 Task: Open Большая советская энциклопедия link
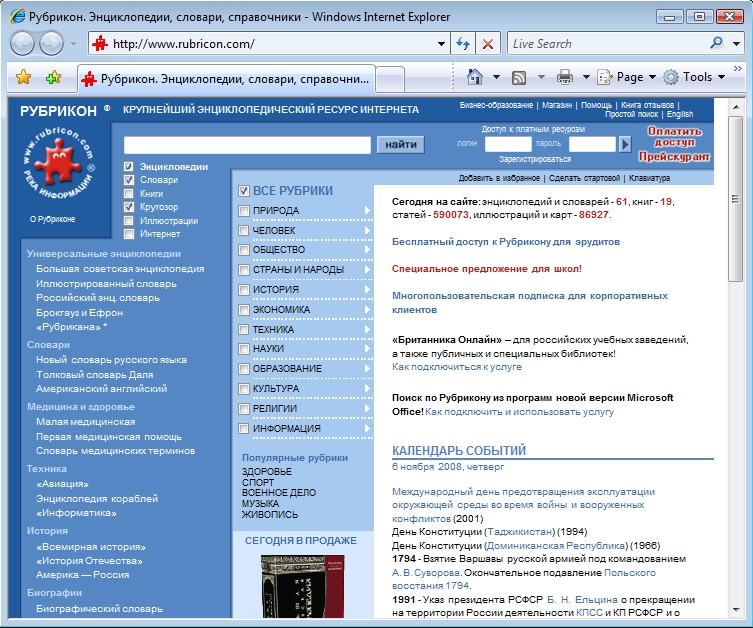click(120, 269)
